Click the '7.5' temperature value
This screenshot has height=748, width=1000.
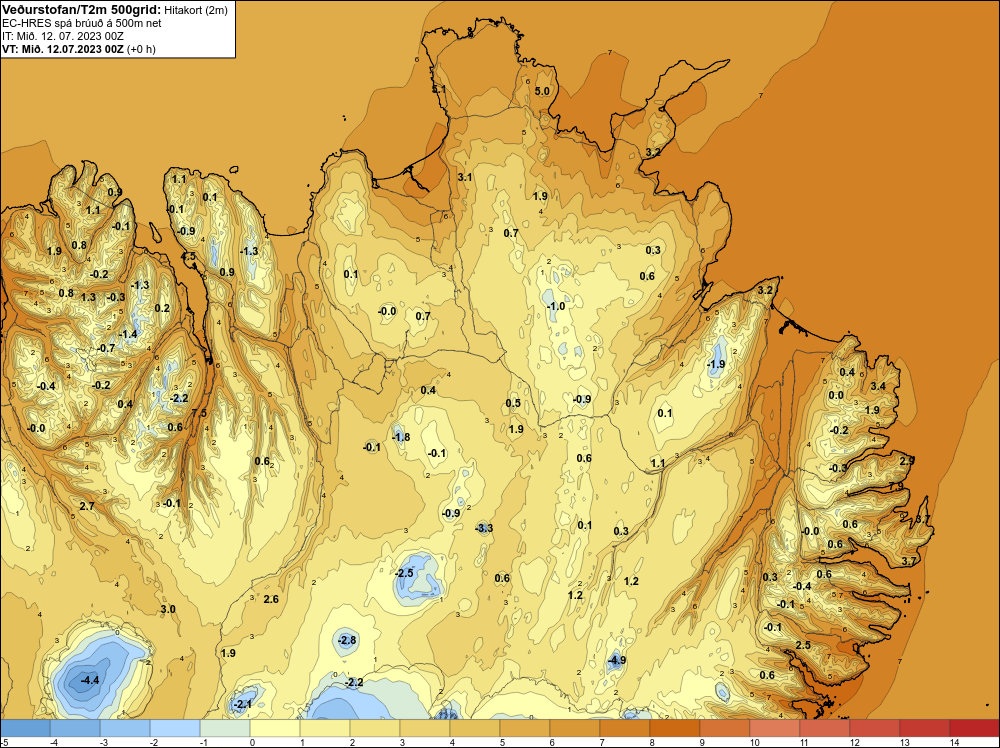pos(199,413)
